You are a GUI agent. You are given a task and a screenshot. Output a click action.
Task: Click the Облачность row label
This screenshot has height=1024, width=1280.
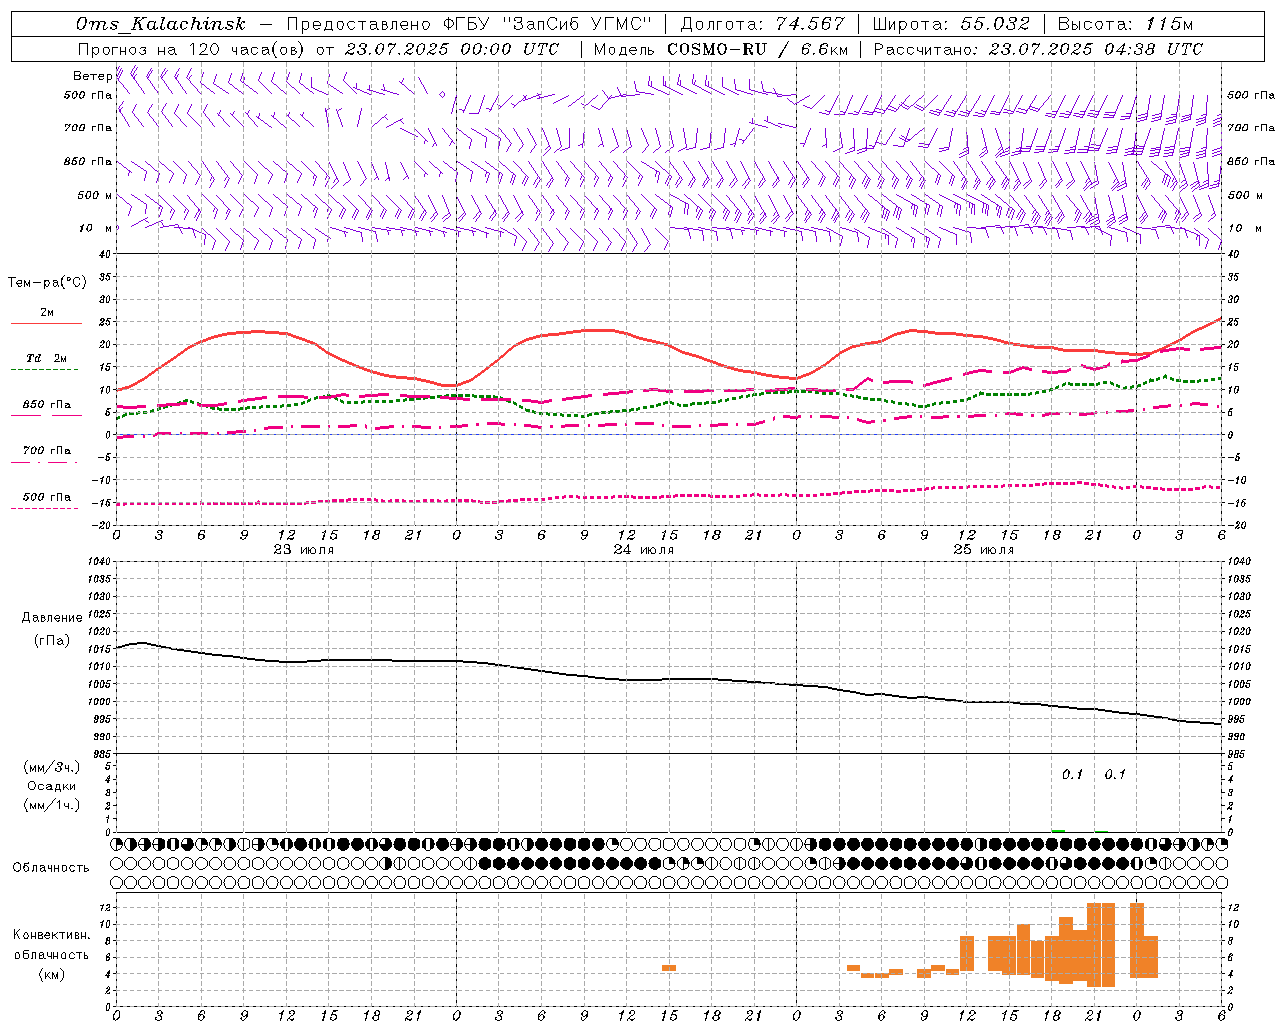click(51, 868)
